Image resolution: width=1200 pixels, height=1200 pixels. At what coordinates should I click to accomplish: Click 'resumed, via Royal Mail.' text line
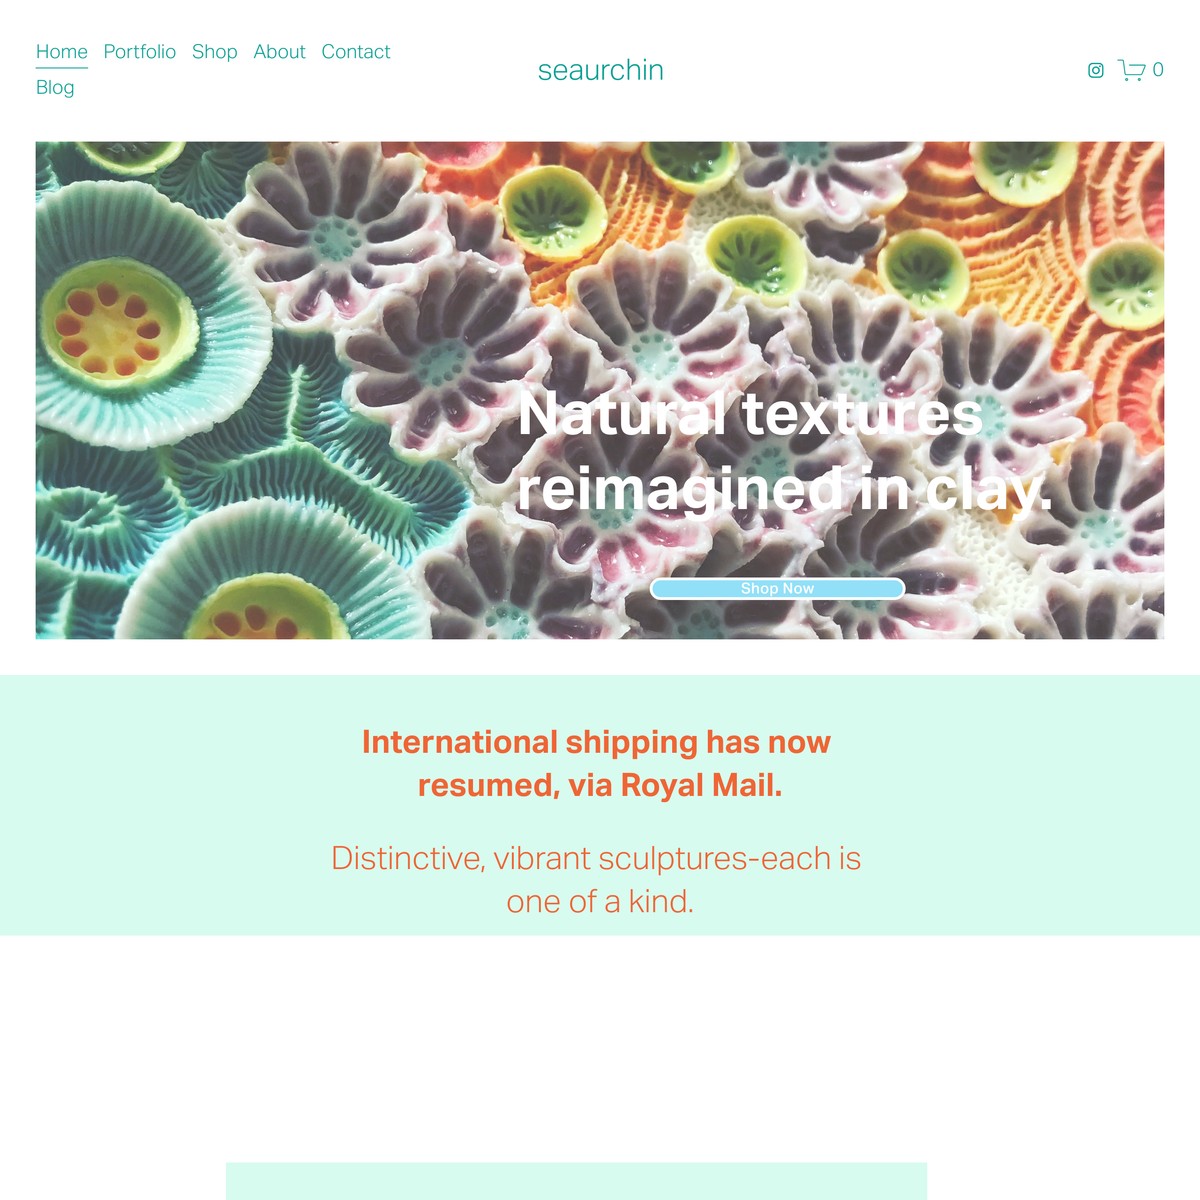click(x=600, y=785)
